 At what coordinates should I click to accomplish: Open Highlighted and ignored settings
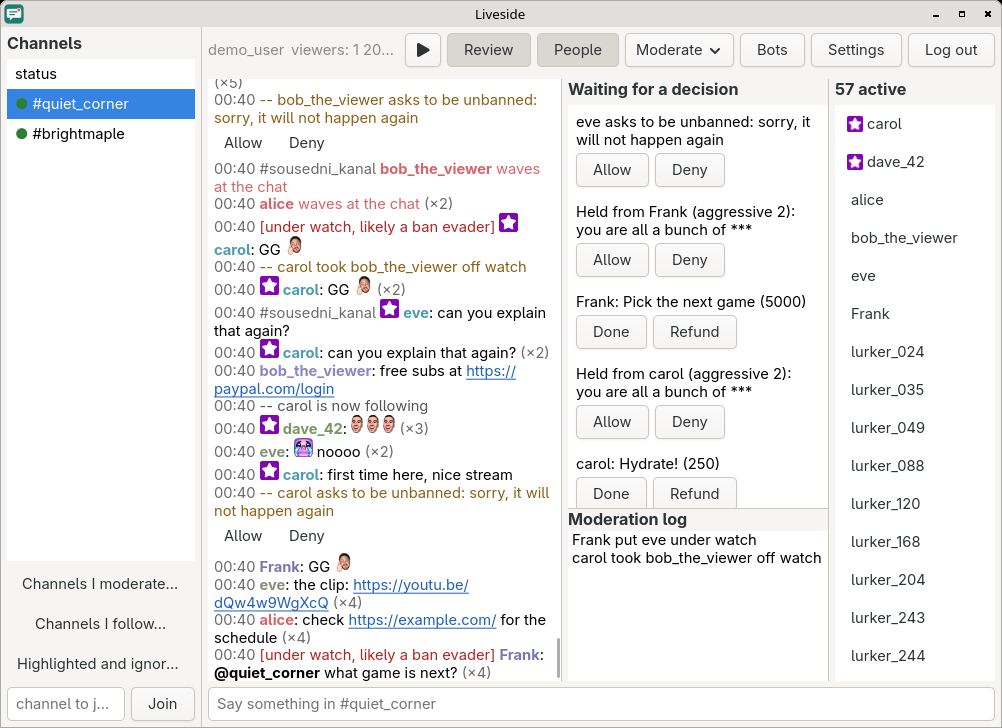pos(100,664)
